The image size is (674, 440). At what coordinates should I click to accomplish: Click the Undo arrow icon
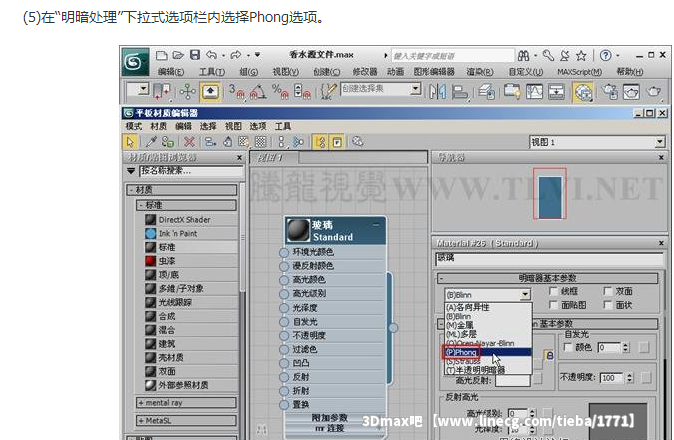tap(211, 55)
